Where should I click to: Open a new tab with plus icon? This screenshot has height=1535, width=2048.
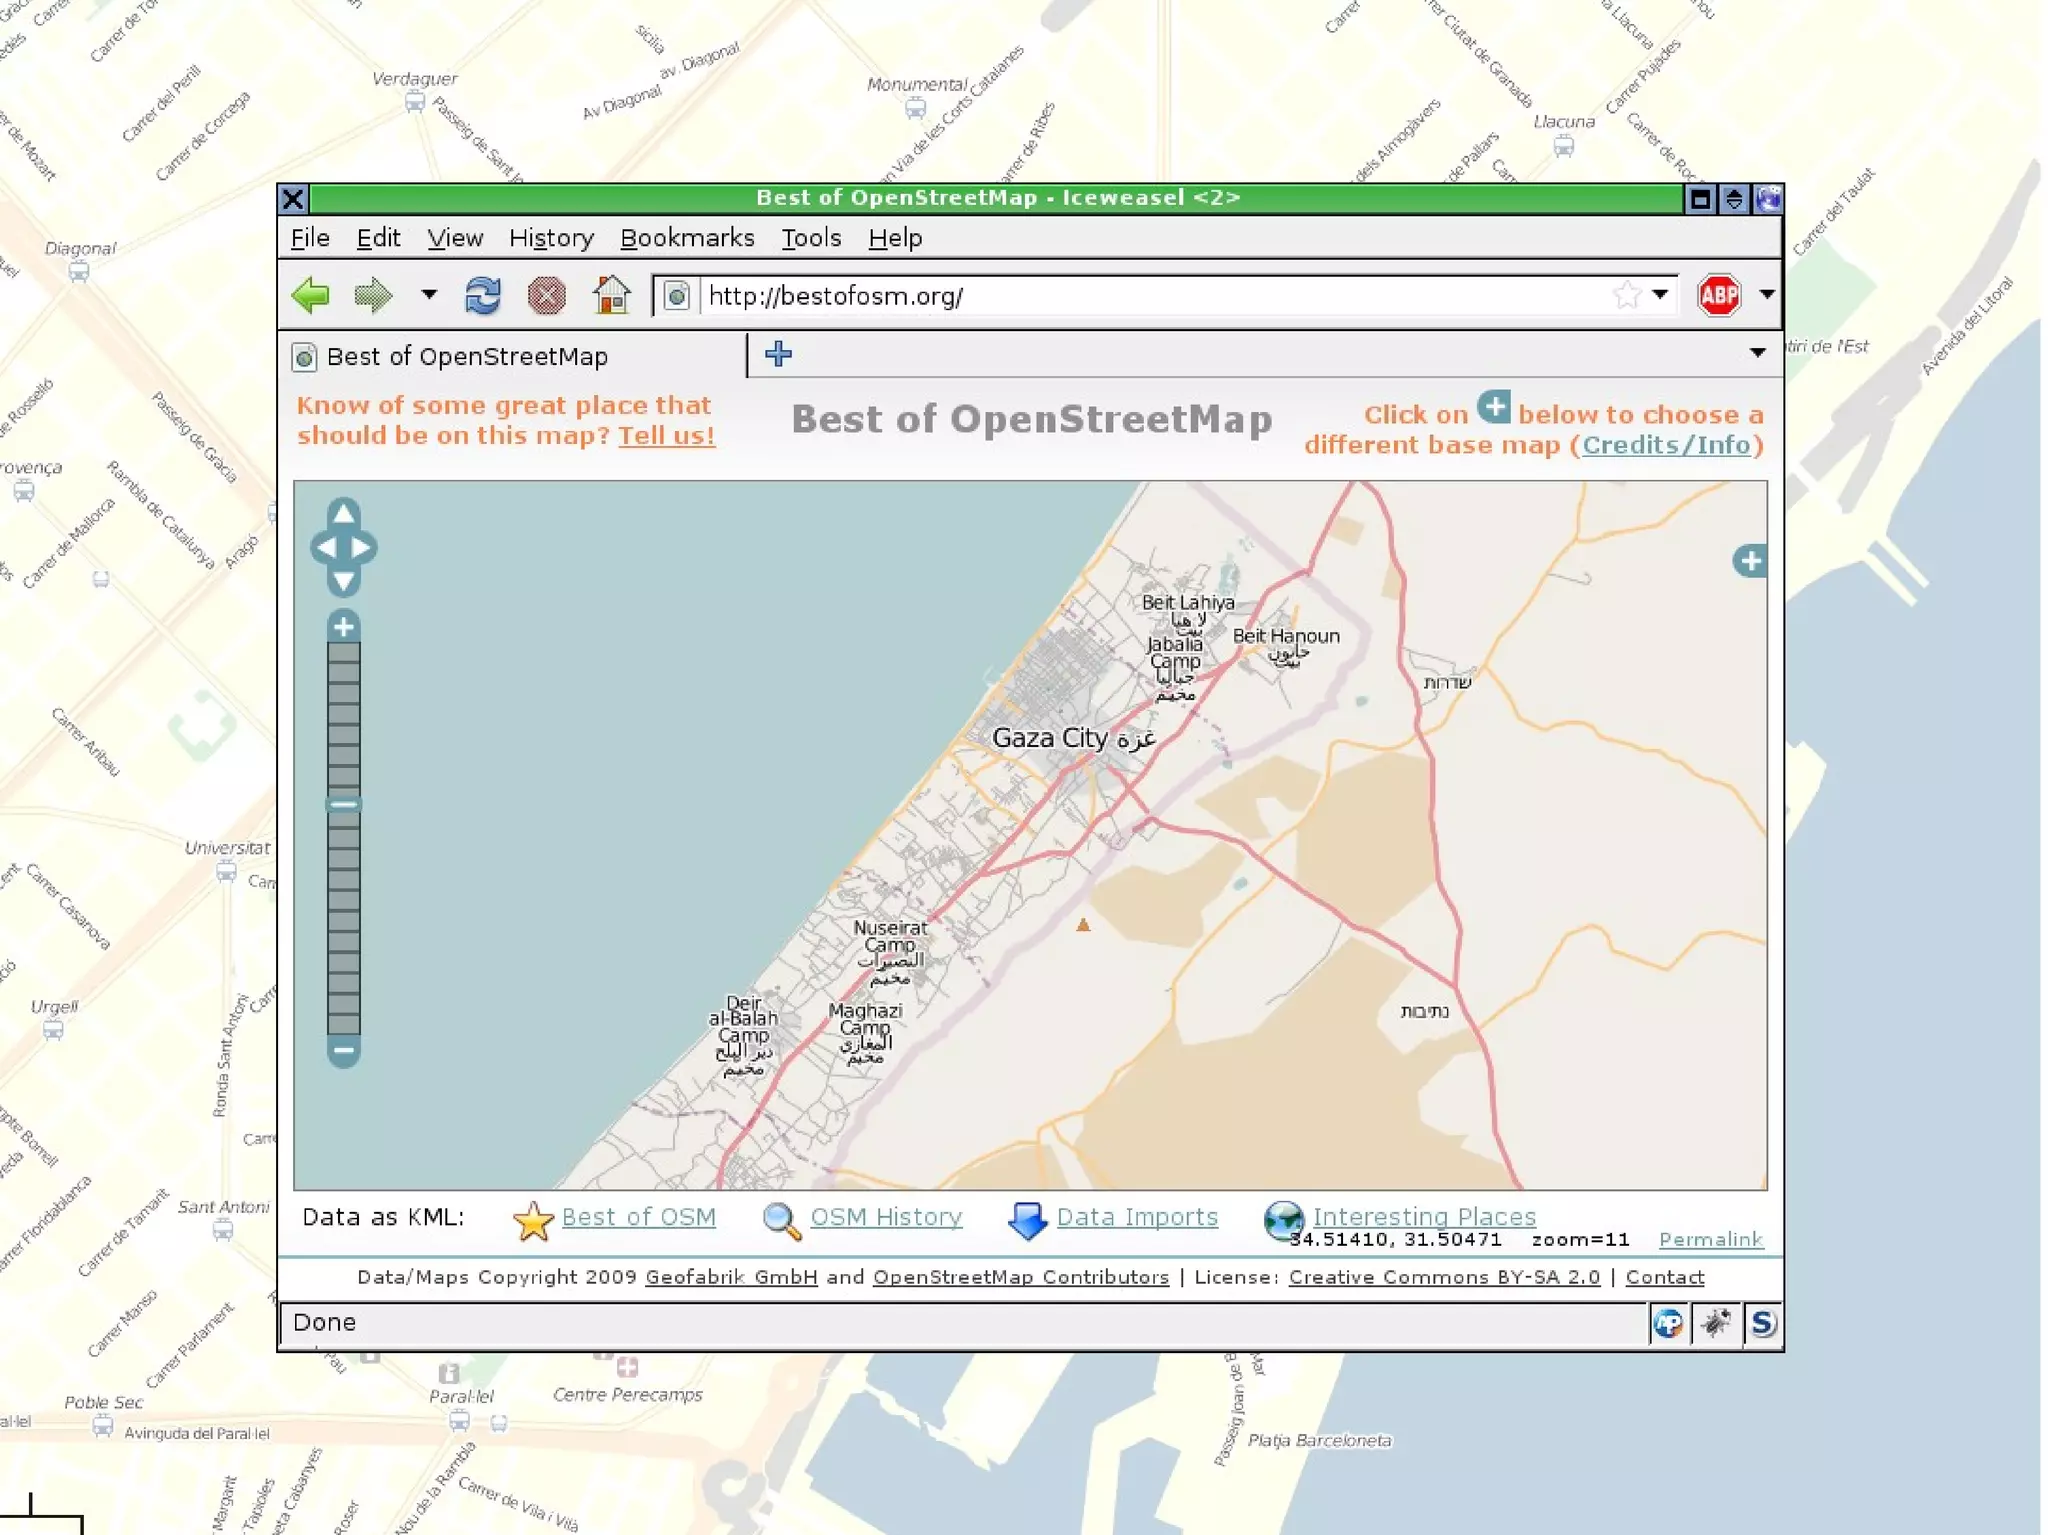tap(778, 354)
